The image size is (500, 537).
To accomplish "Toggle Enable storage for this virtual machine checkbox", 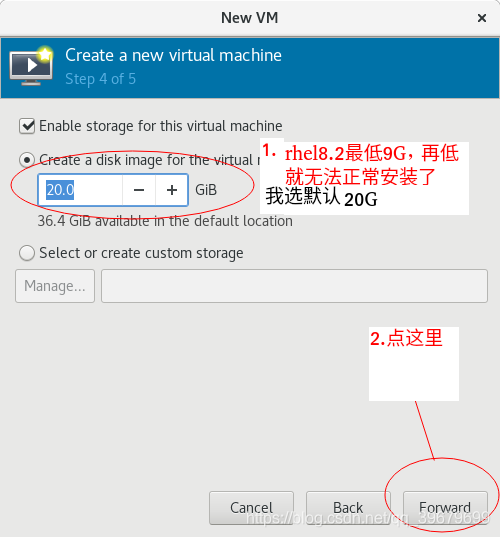I will (x=27, y=126).
